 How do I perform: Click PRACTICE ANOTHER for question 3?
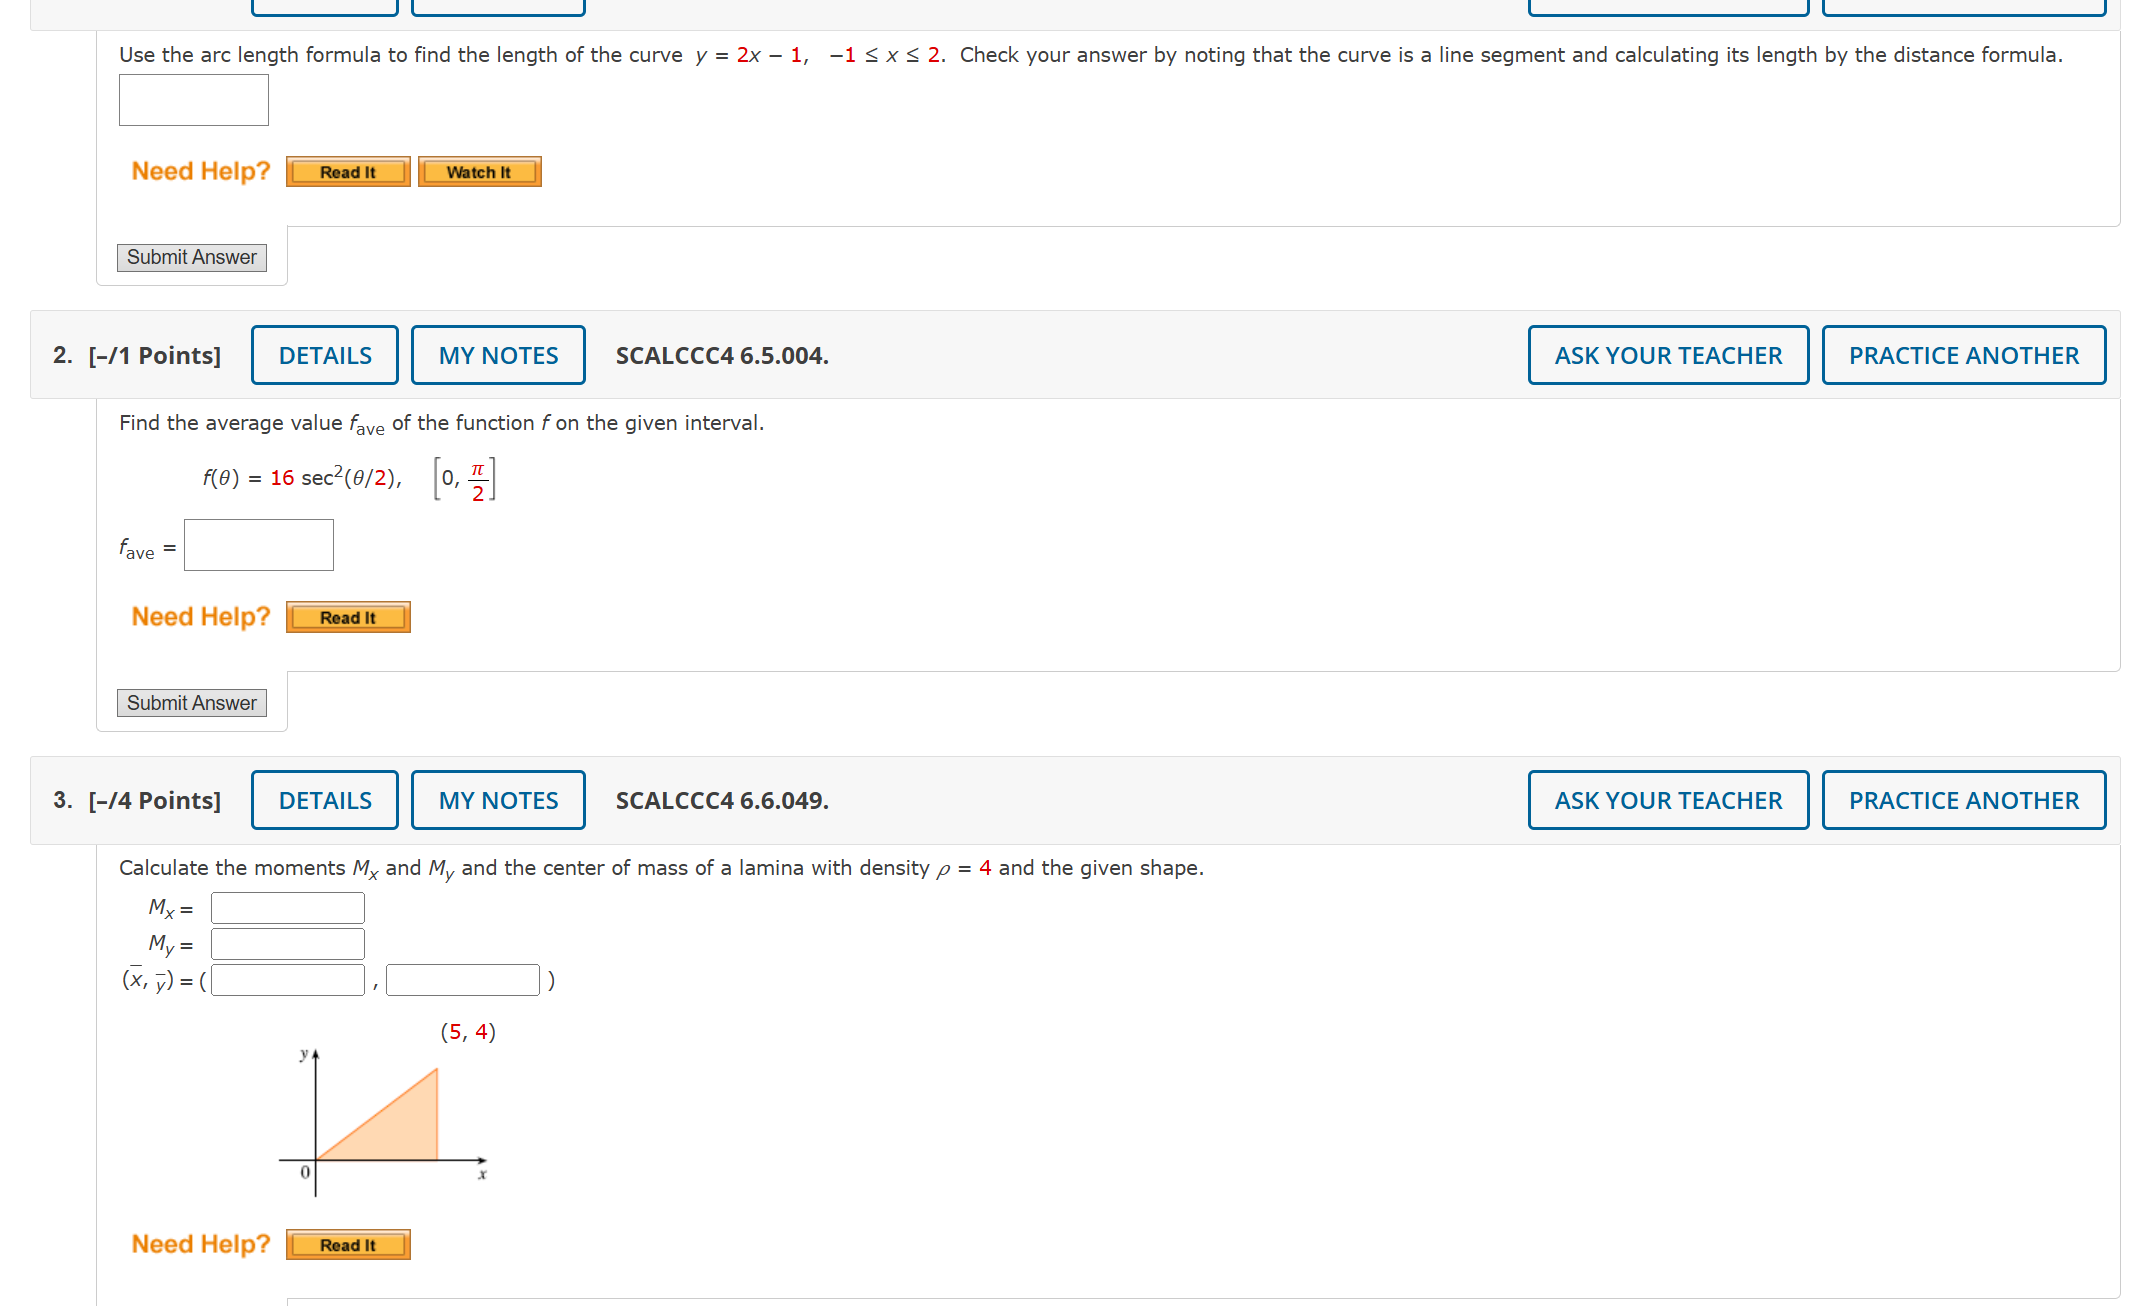[1964, 800]
